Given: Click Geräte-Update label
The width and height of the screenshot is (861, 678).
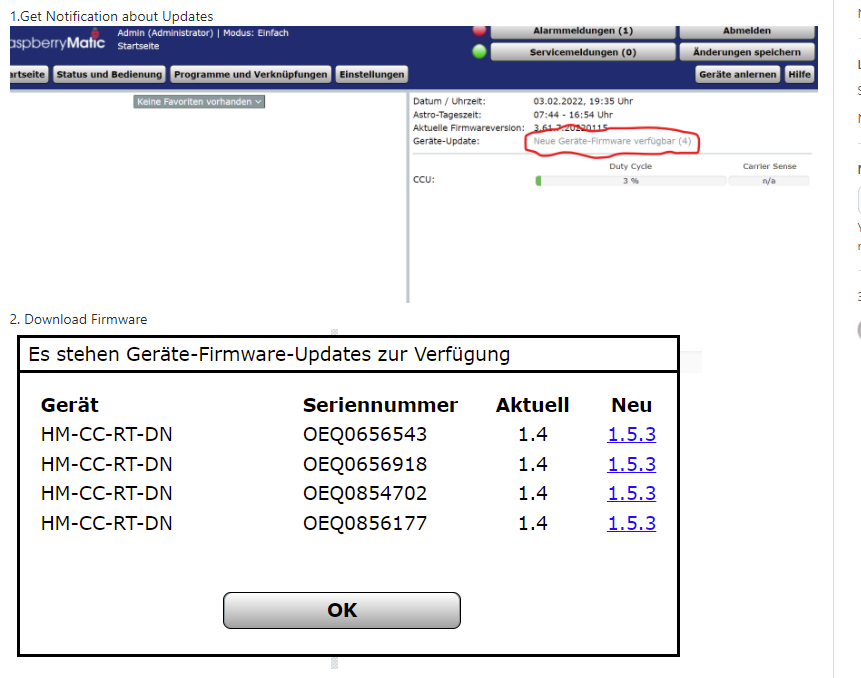Looking at the screenshot, I should 446,141.
